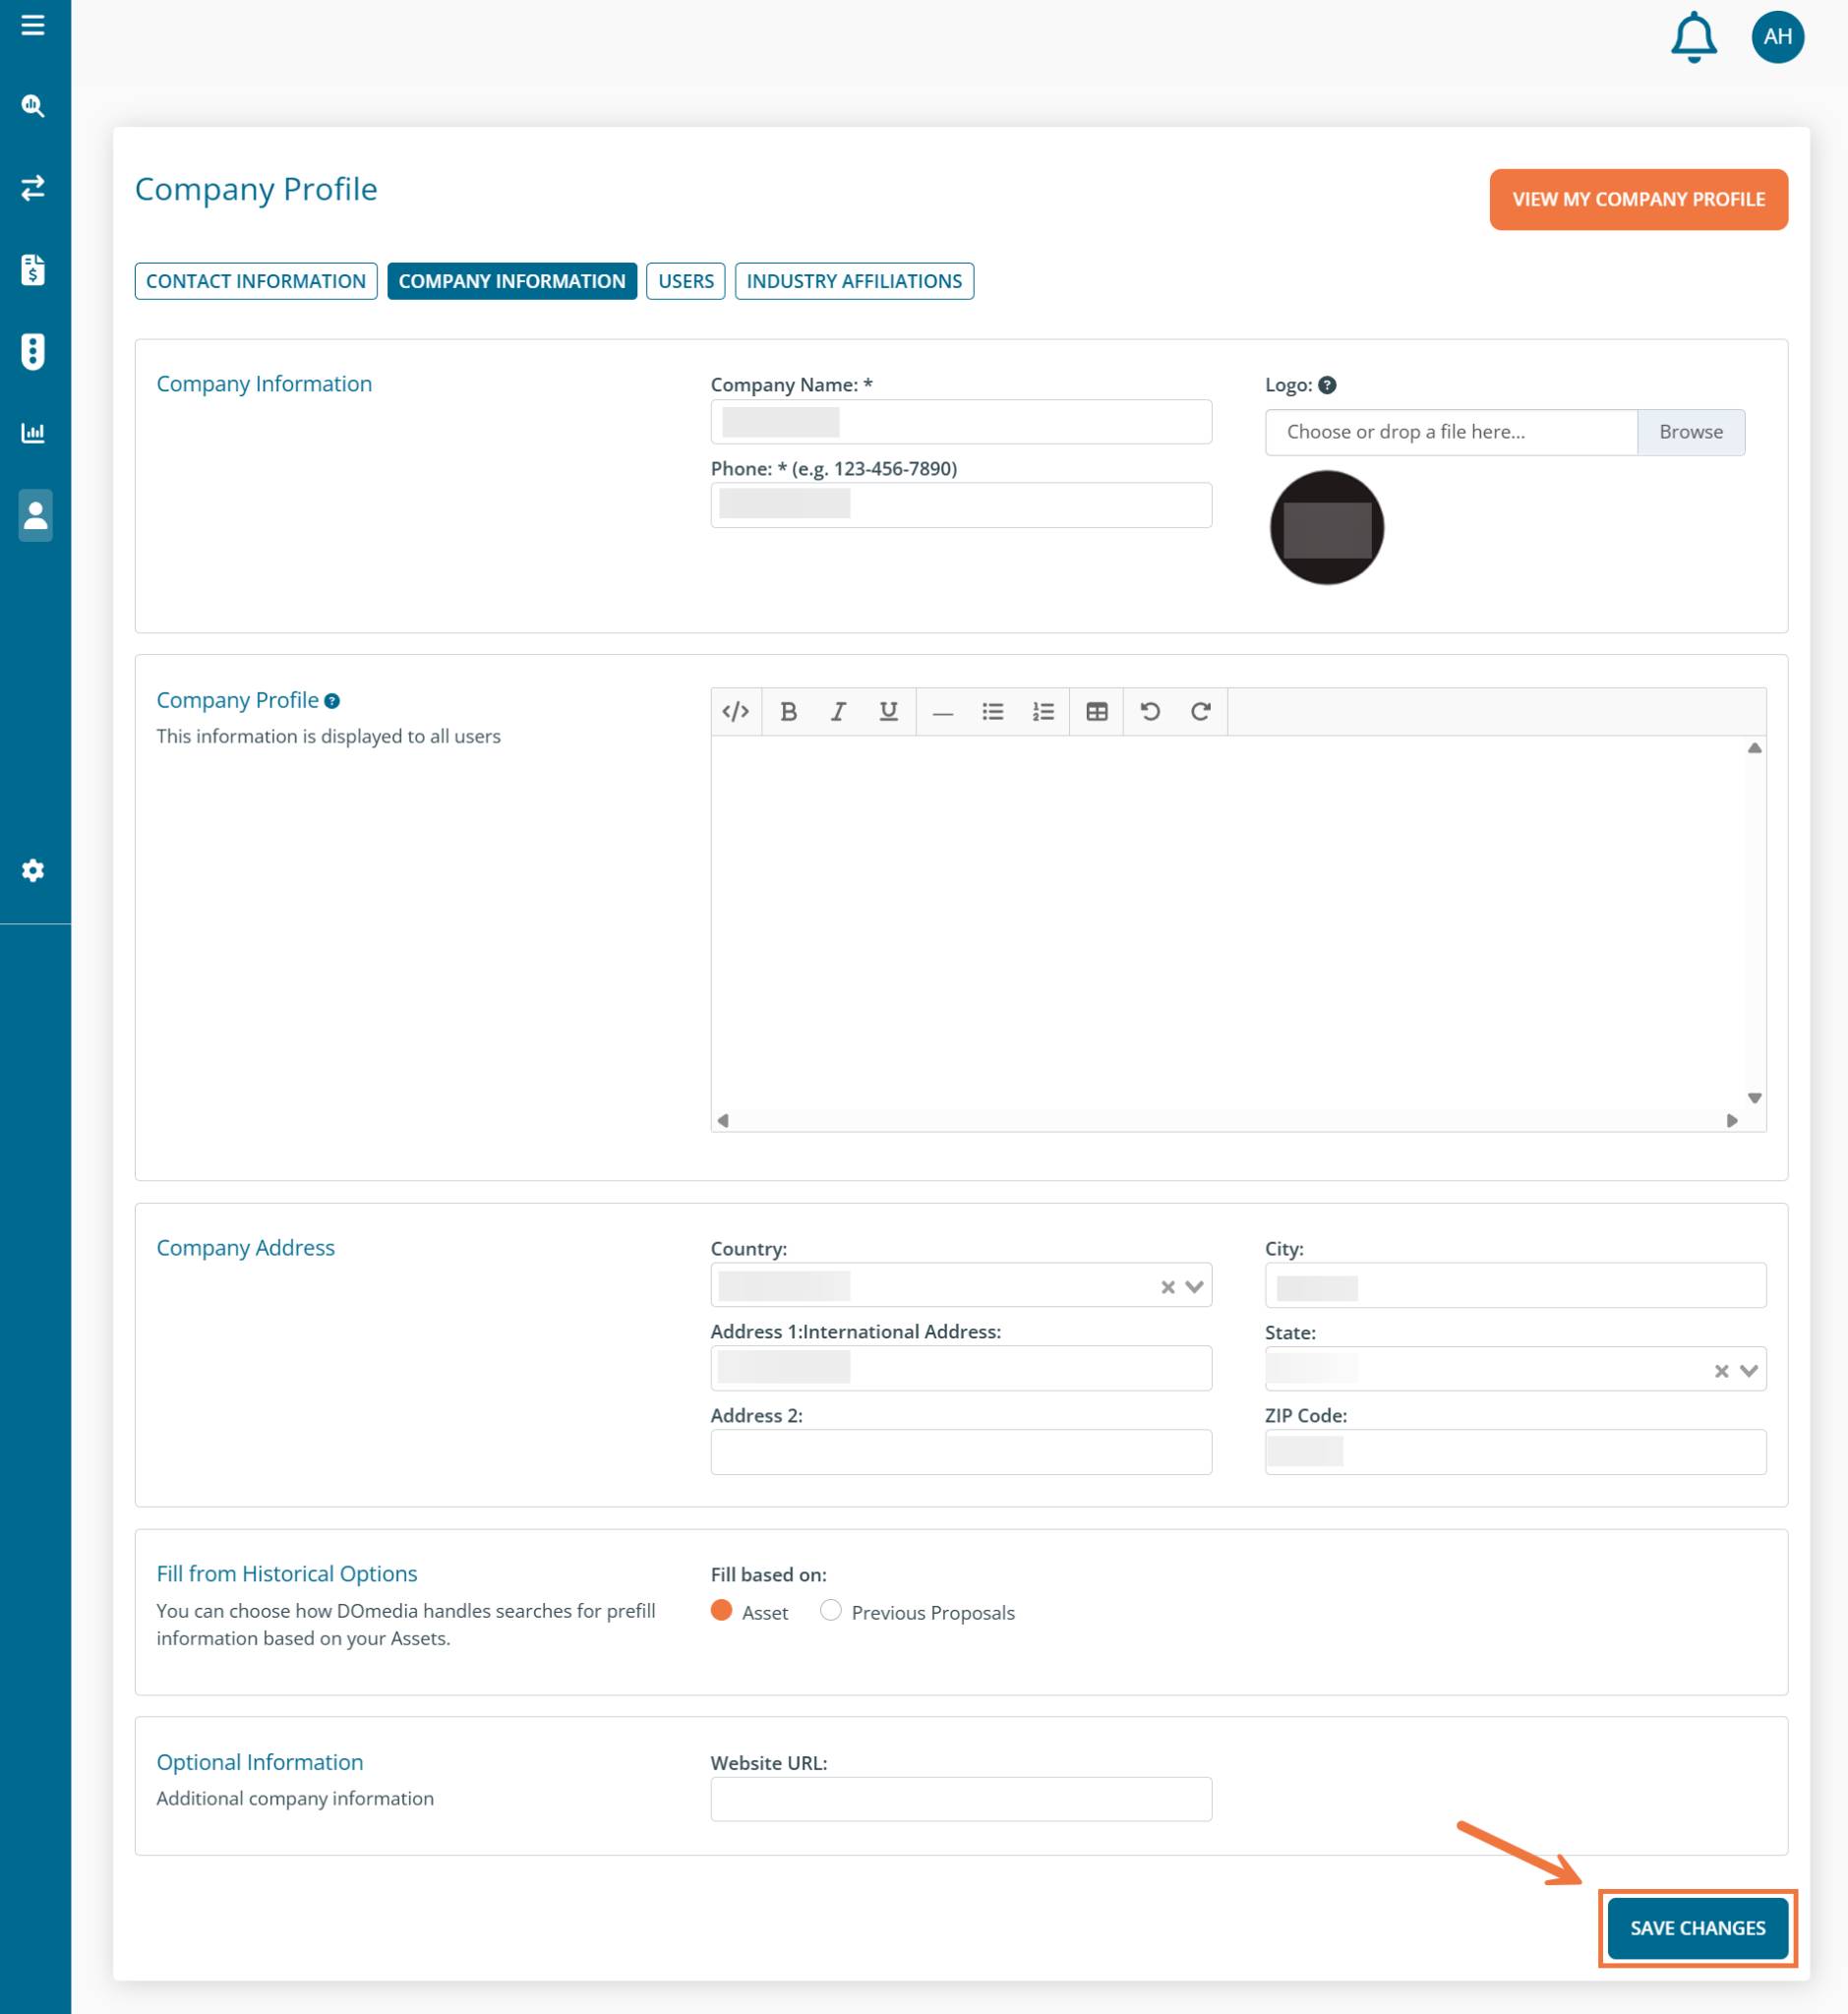1848x2014 pixels.
Task: Select the Asset radio option
Action: coord(721,1610)
